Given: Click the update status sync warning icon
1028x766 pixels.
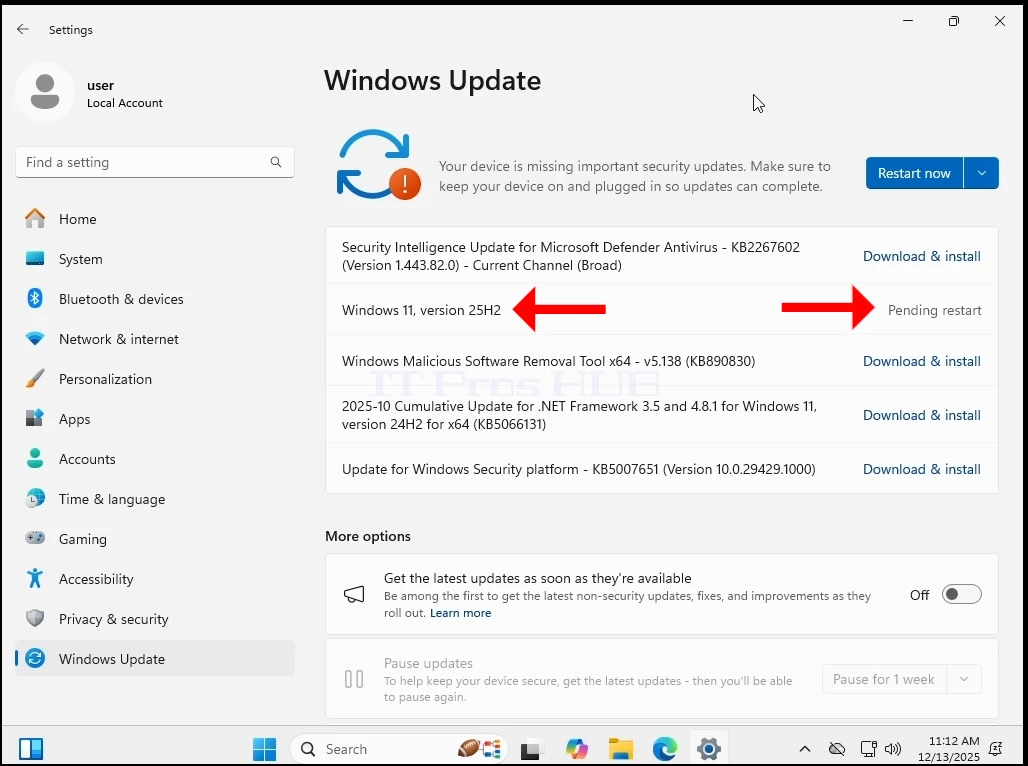Looking at the screenshot, I should [378, 165].
